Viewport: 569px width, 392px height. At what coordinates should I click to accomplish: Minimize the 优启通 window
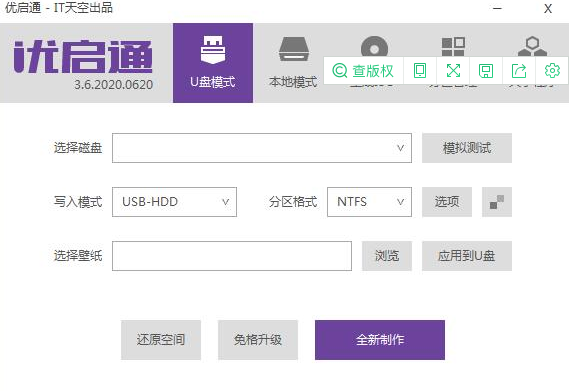(x=498, y=8)
